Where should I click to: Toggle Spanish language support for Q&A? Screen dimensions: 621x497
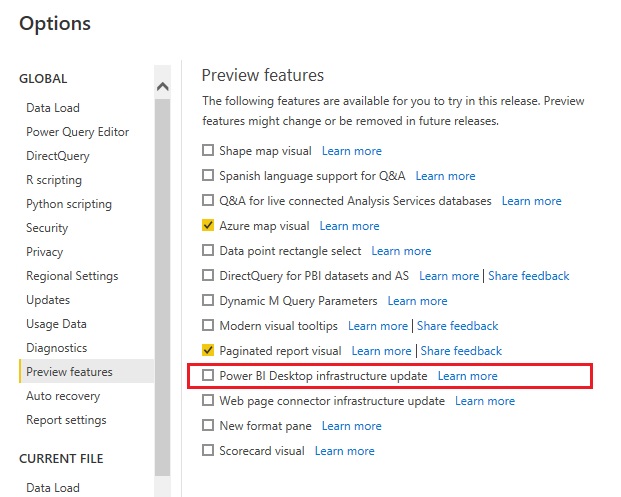click(x=208, y=175)
